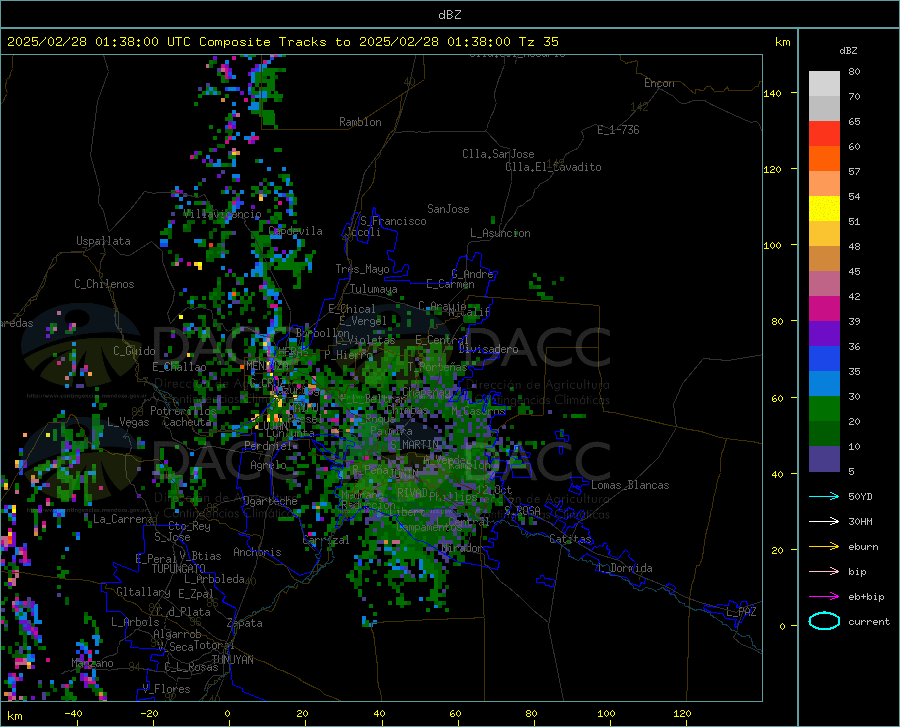The width and height of the screenshot is (900, 727).
Task: Click the C_Guido map label
Action: point(134,351)
